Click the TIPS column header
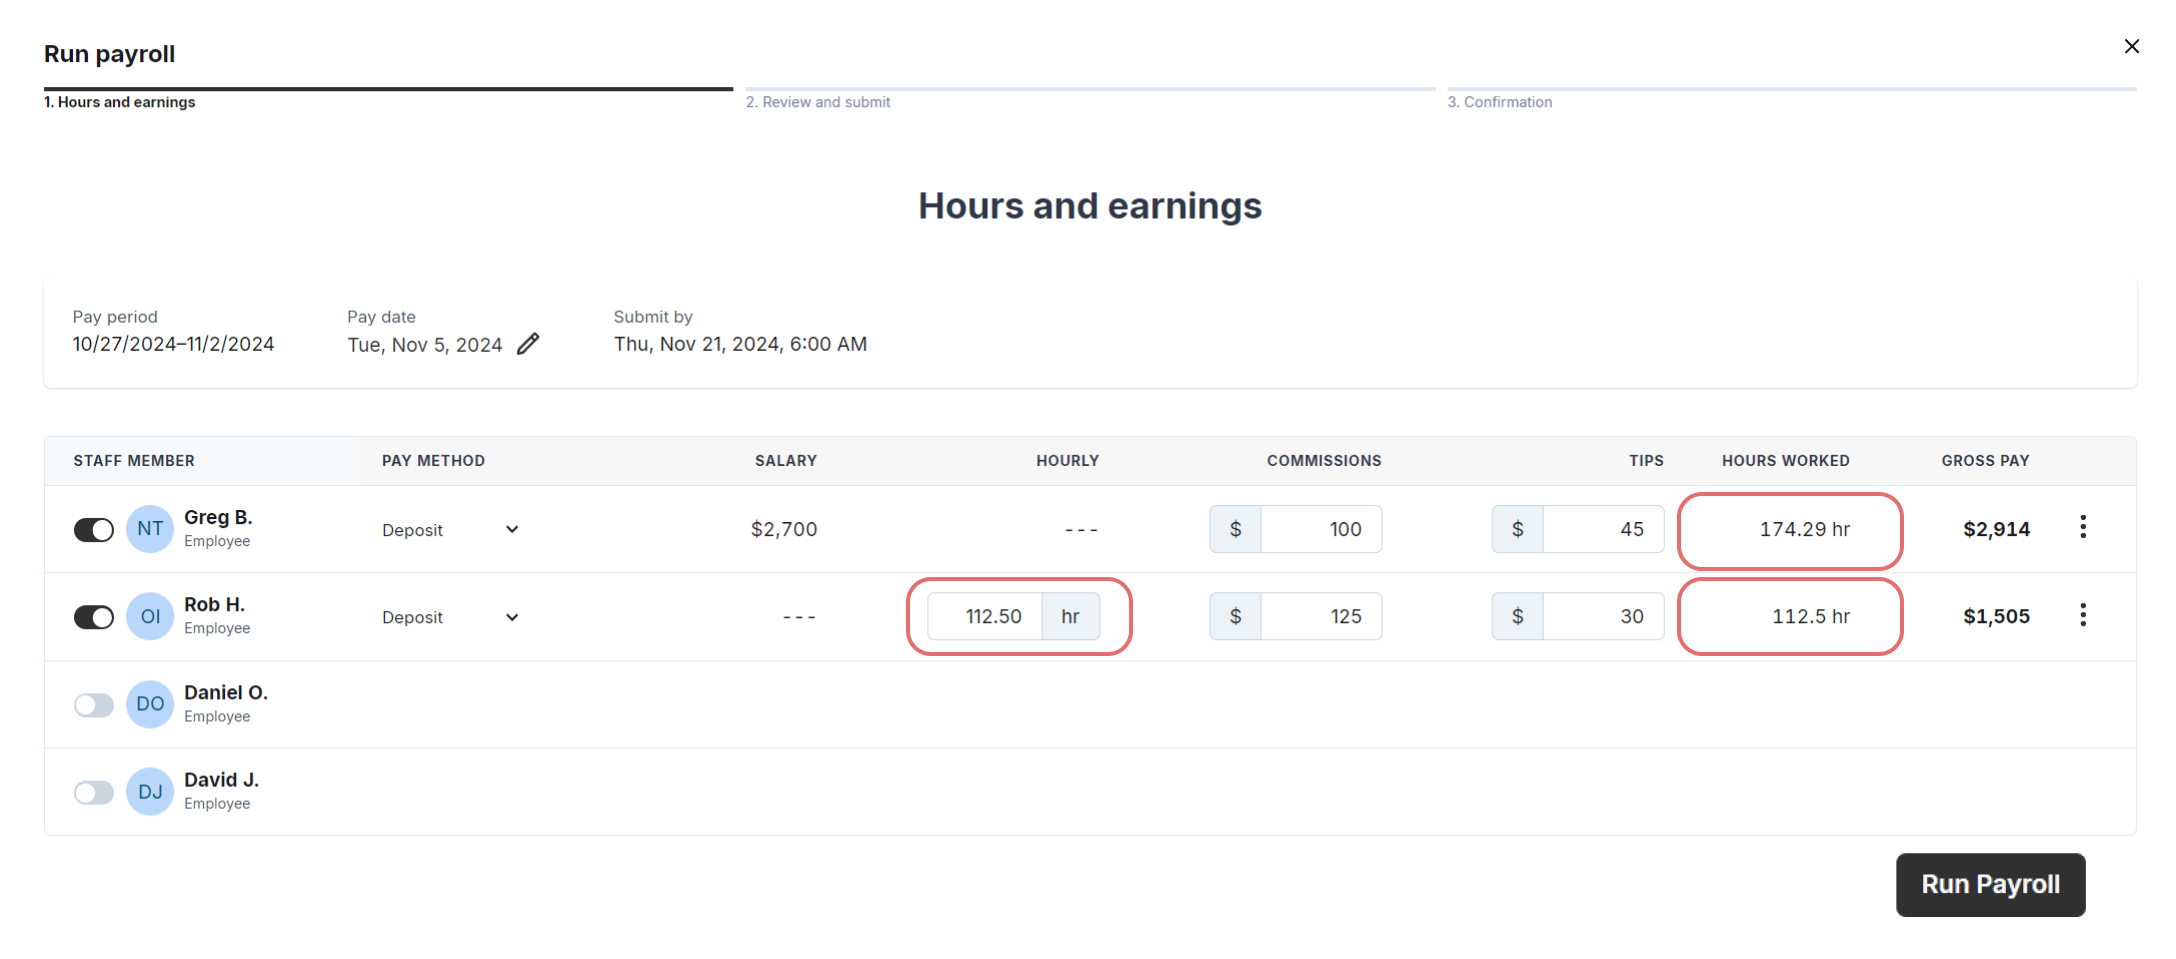Image resolution: width=2176 pixels, height=959 pixels. 1646,461
